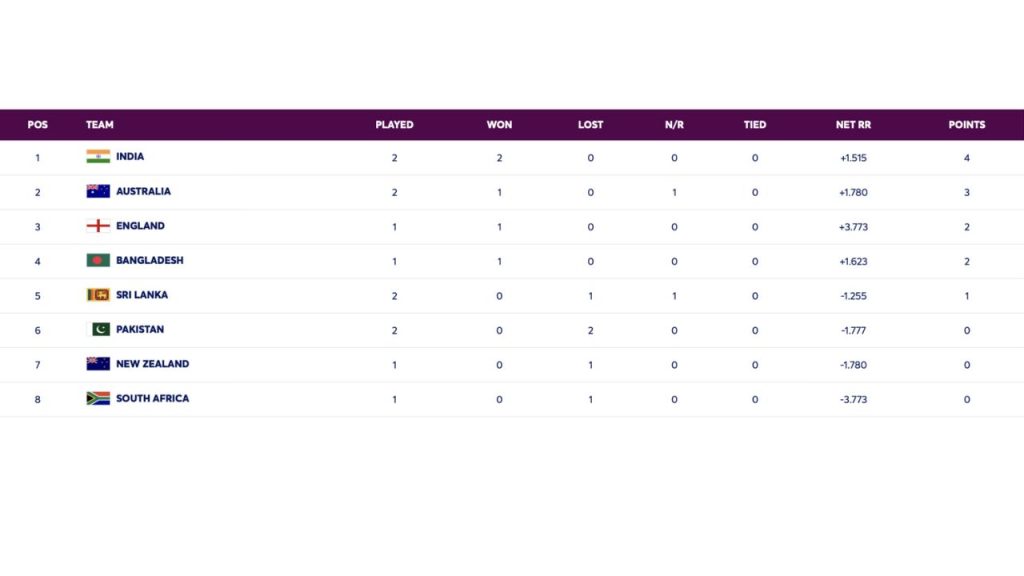Open the INDIA team link
Image resolution: width=1024 pixels, height=576 pixels.
tap(130, 157)
